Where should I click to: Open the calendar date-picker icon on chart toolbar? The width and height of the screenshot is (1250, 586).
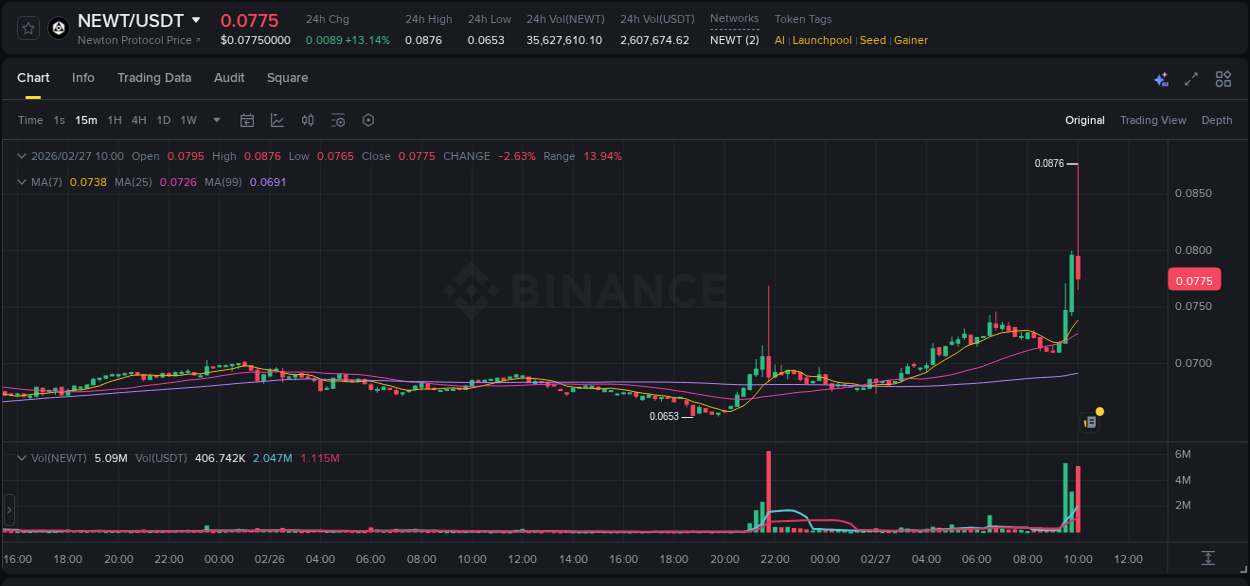(247, 120)
